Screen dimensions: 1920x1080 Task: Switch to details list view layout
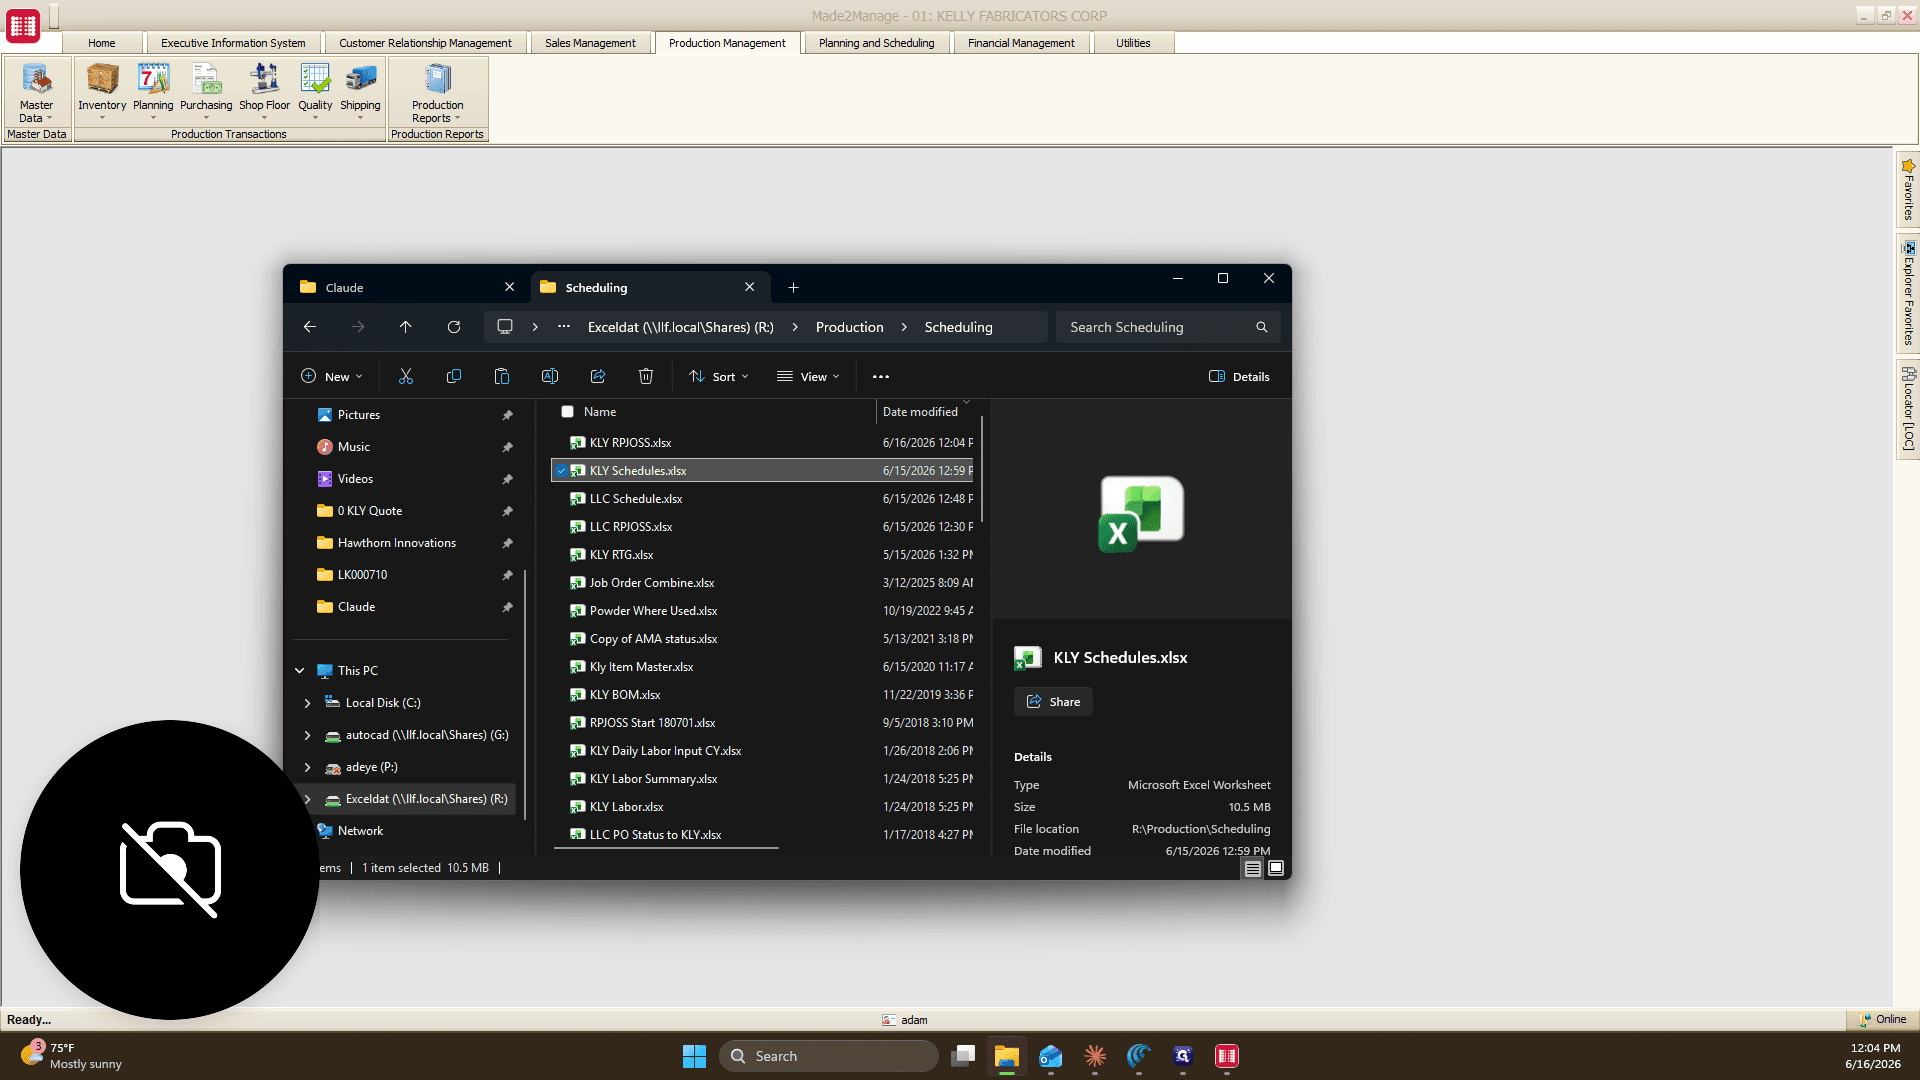pos(1252,869)
